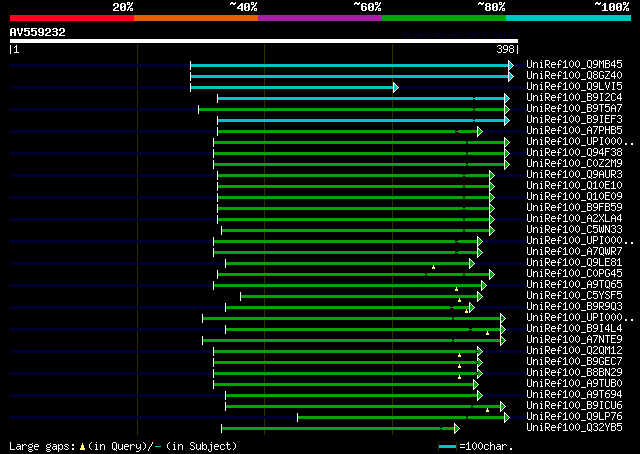Click the arrowhead ending the A9TUB0 alignment
This screenshot has height=454, width=640.
point(476,385)
